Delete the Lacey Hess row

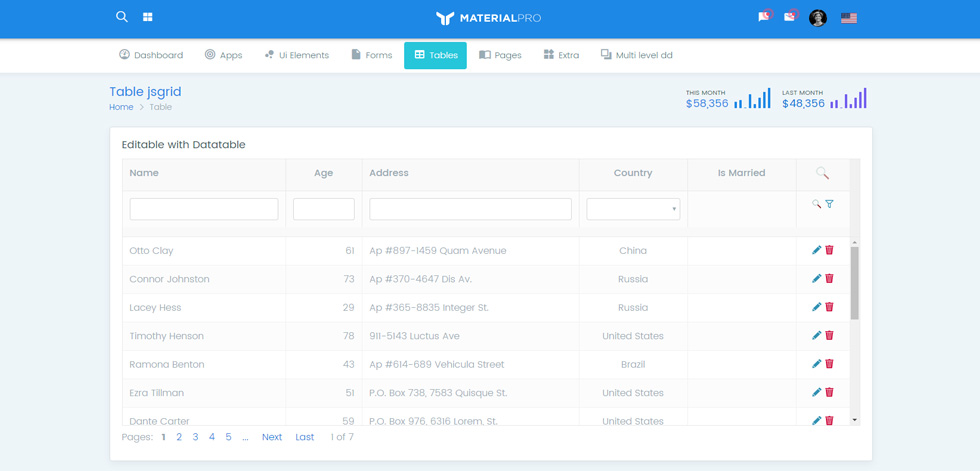829,307
